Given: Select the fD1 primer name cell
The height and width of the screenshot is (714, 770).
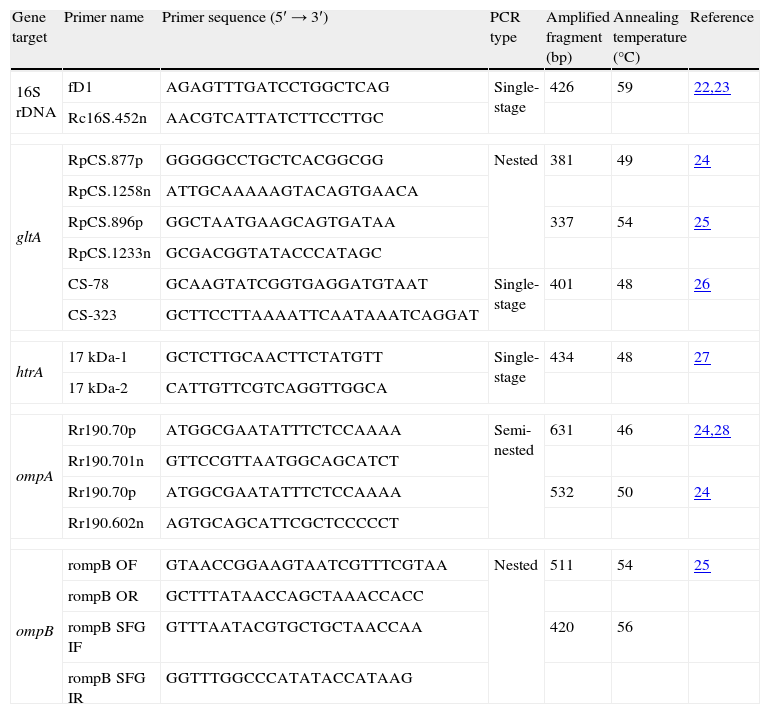Looking at the screenshot, I should tap(79, 87).
